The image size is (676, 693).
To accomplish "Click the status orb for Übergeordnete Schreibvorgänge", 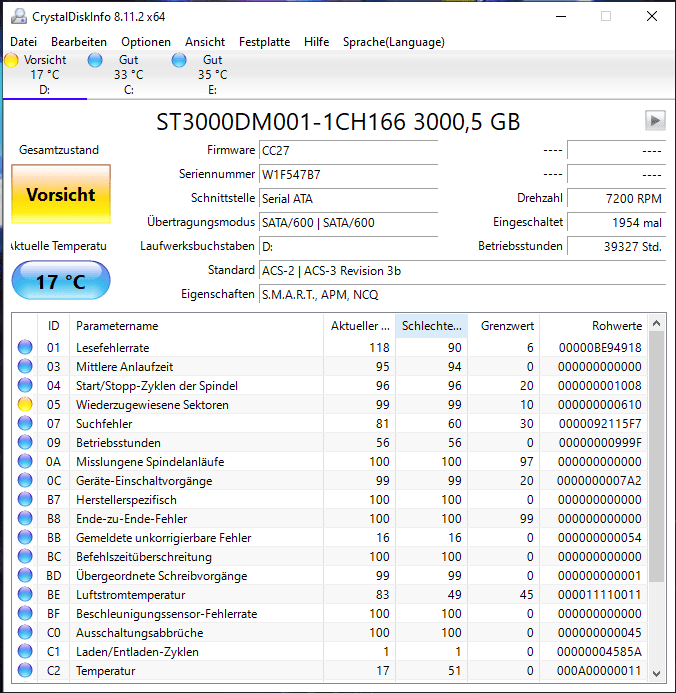I will [x=25, y=575].
